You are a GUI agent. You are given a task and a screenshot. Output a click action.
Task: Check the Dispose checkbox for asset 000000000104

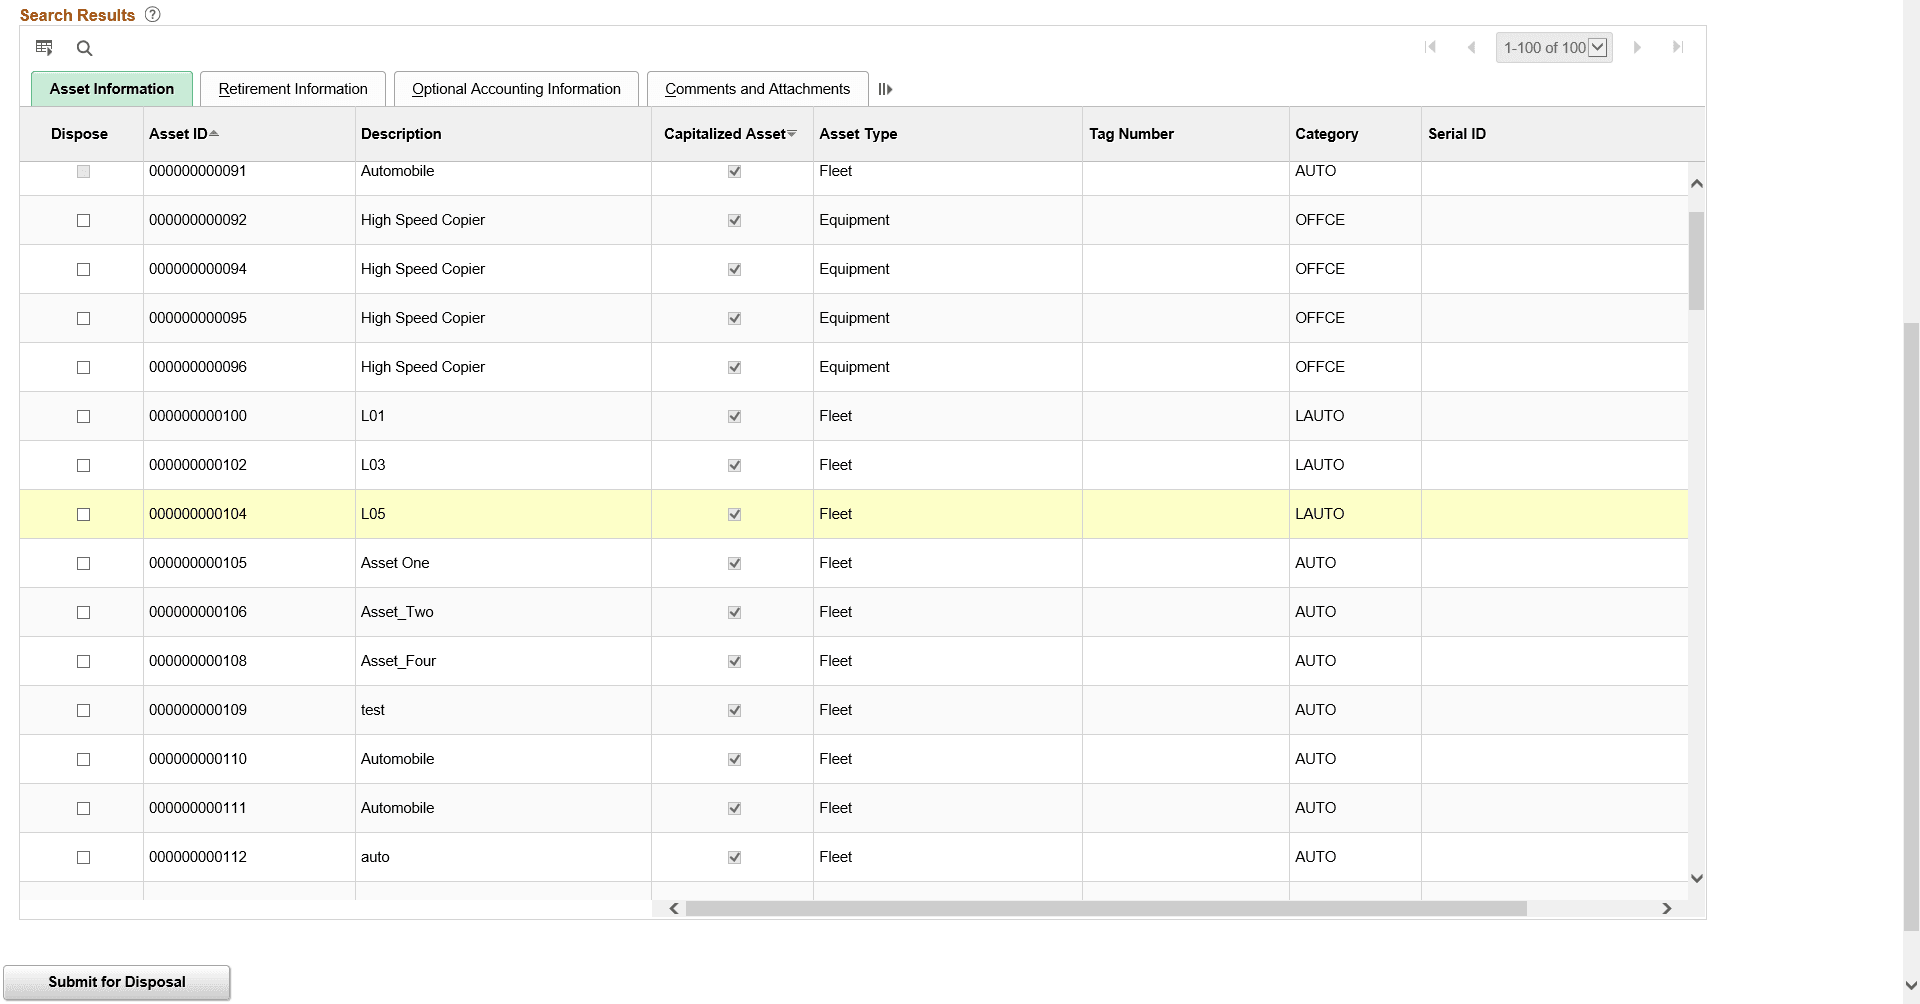[83, 514]
